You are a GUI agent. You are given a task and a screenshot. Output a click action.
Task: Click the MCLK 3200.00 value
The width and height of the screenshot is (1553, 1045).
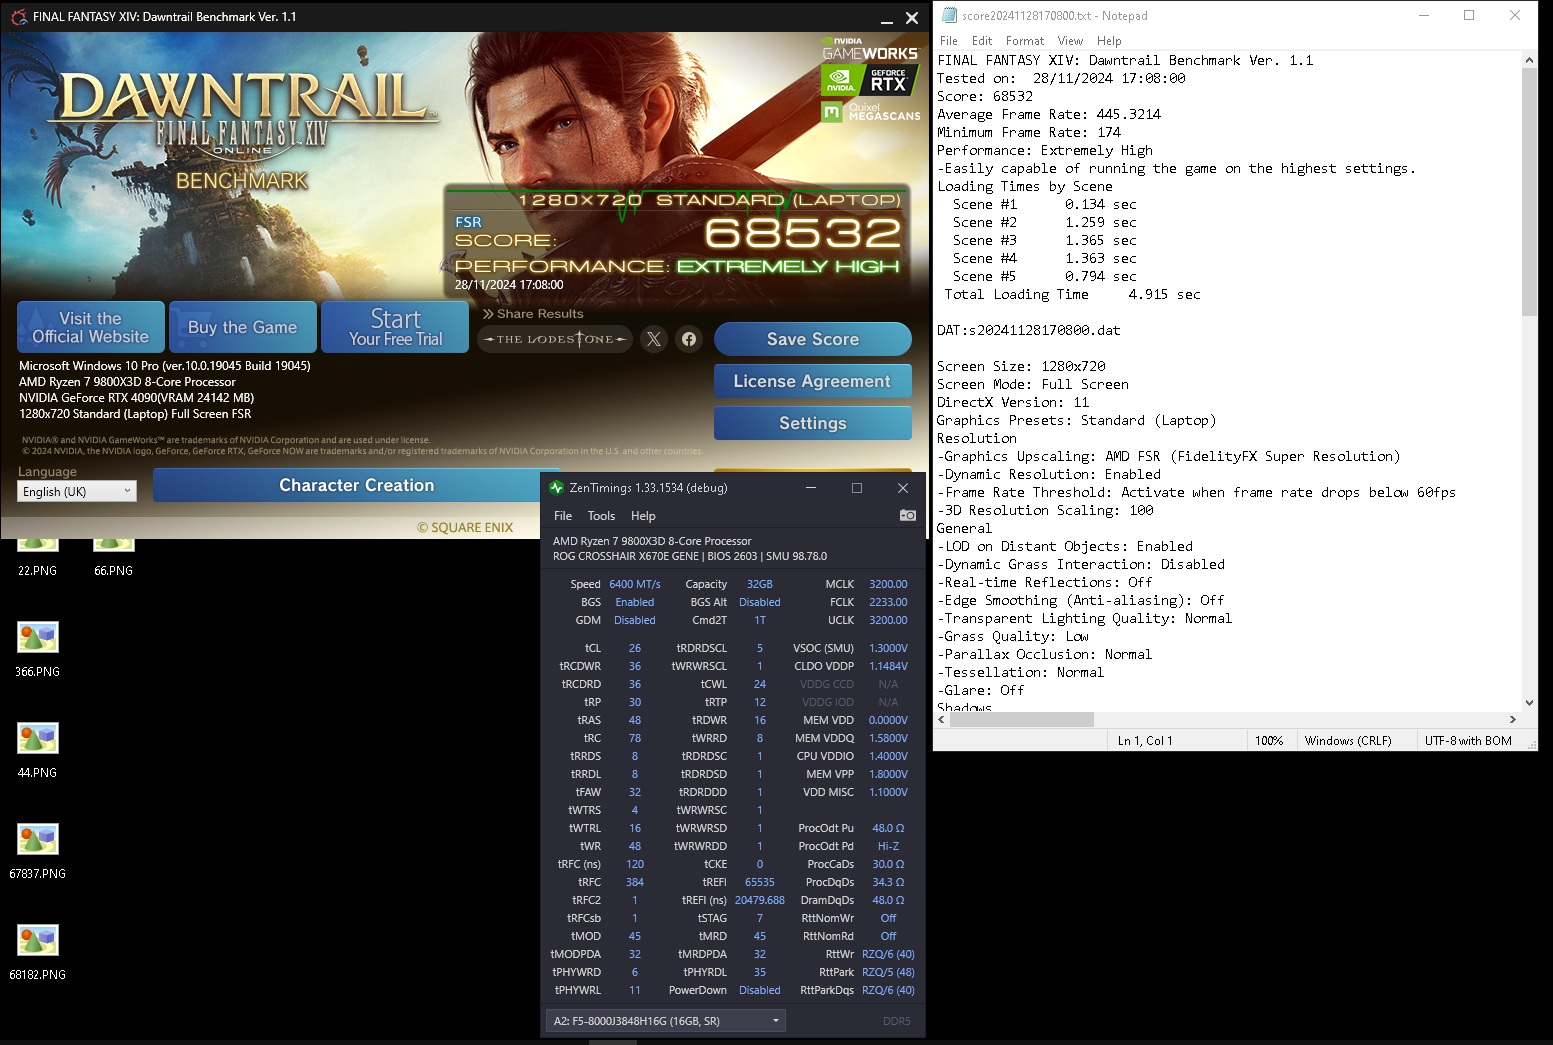click(x=888, y=584)
